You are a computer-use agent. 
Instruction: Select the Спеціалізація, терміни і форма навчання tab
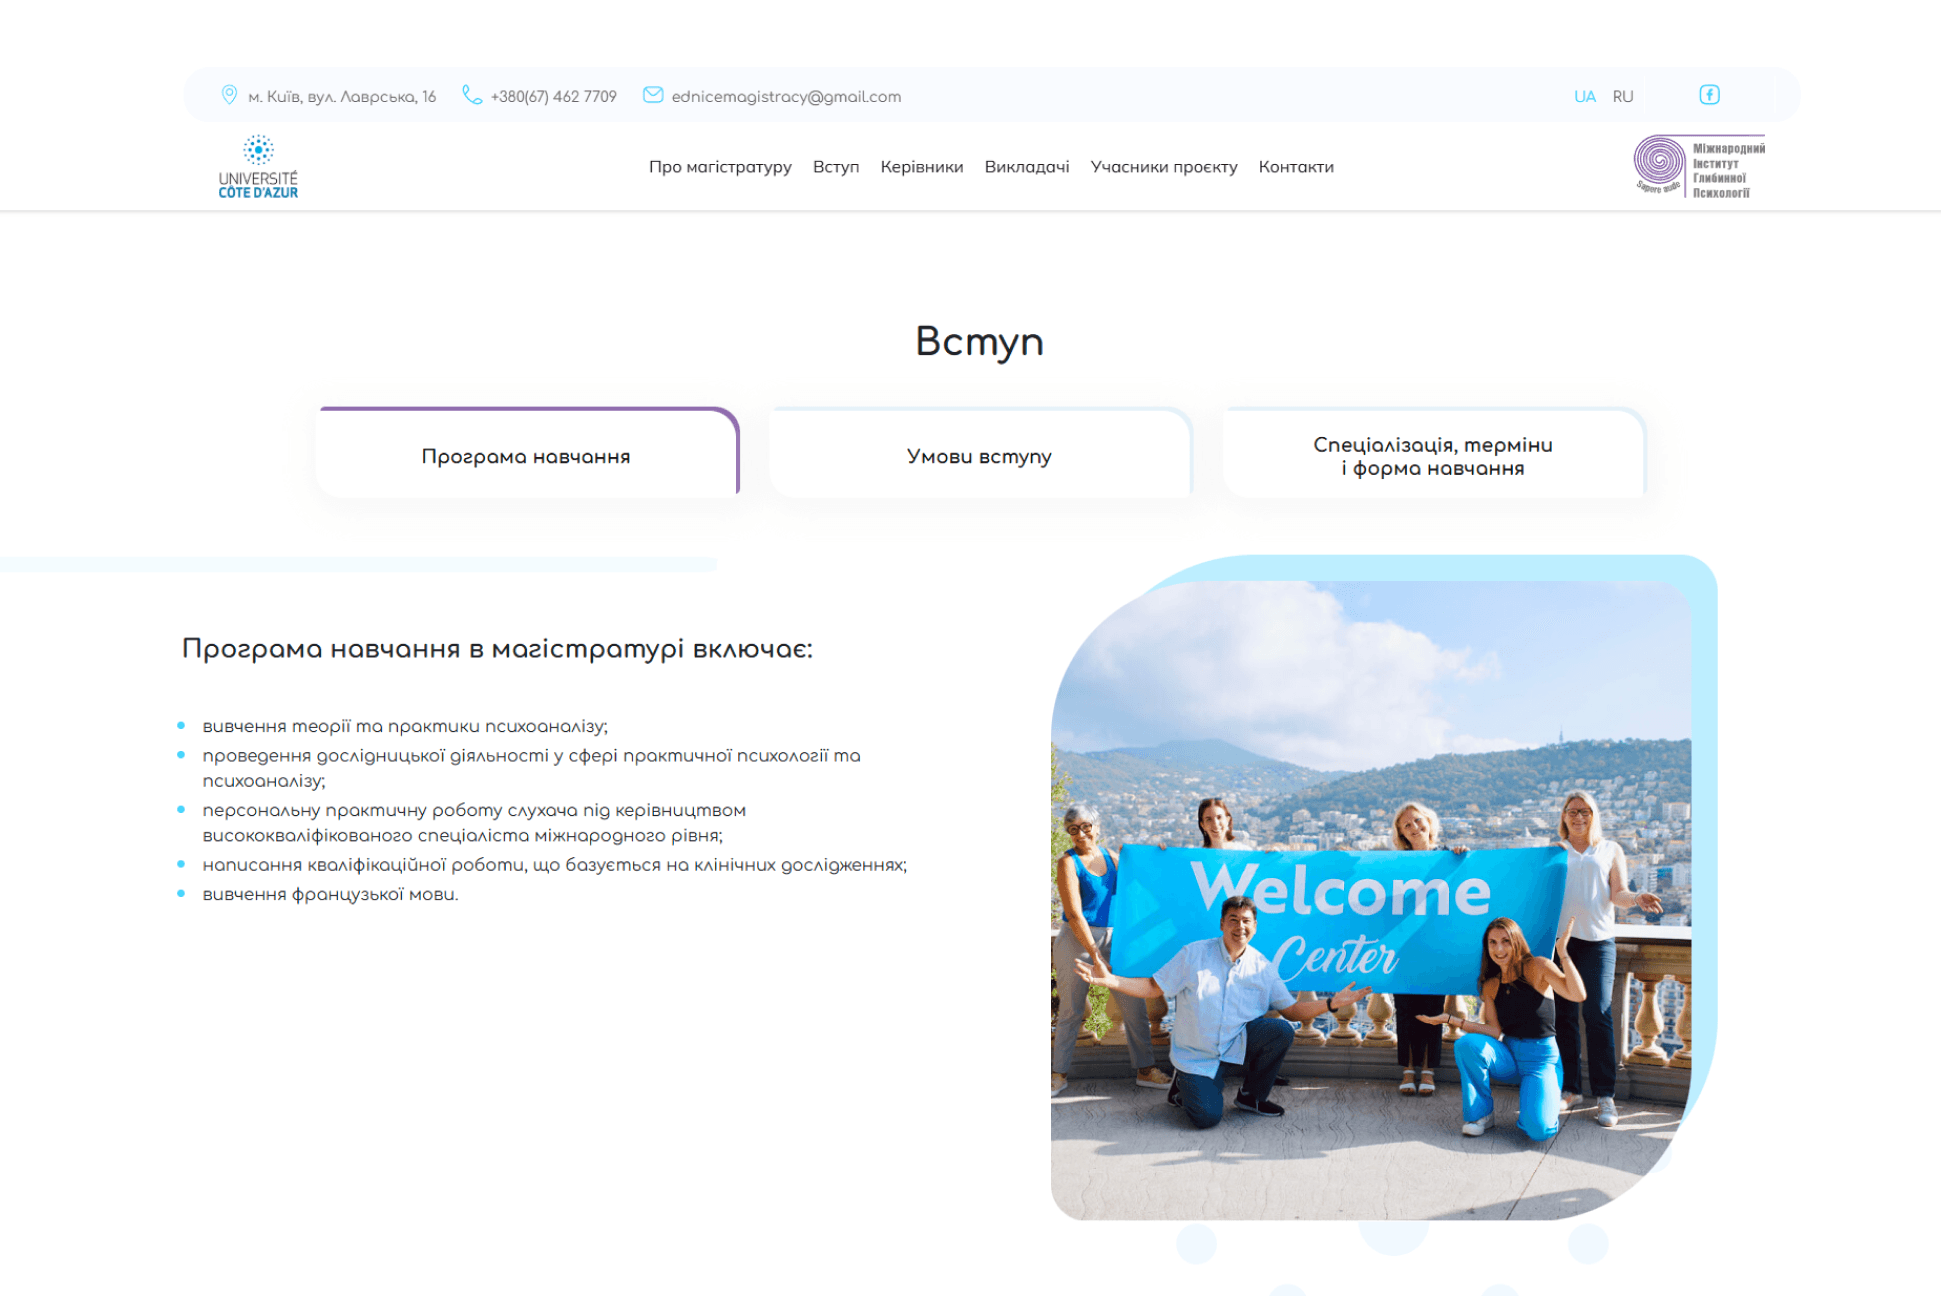[x=1433, y=453]
